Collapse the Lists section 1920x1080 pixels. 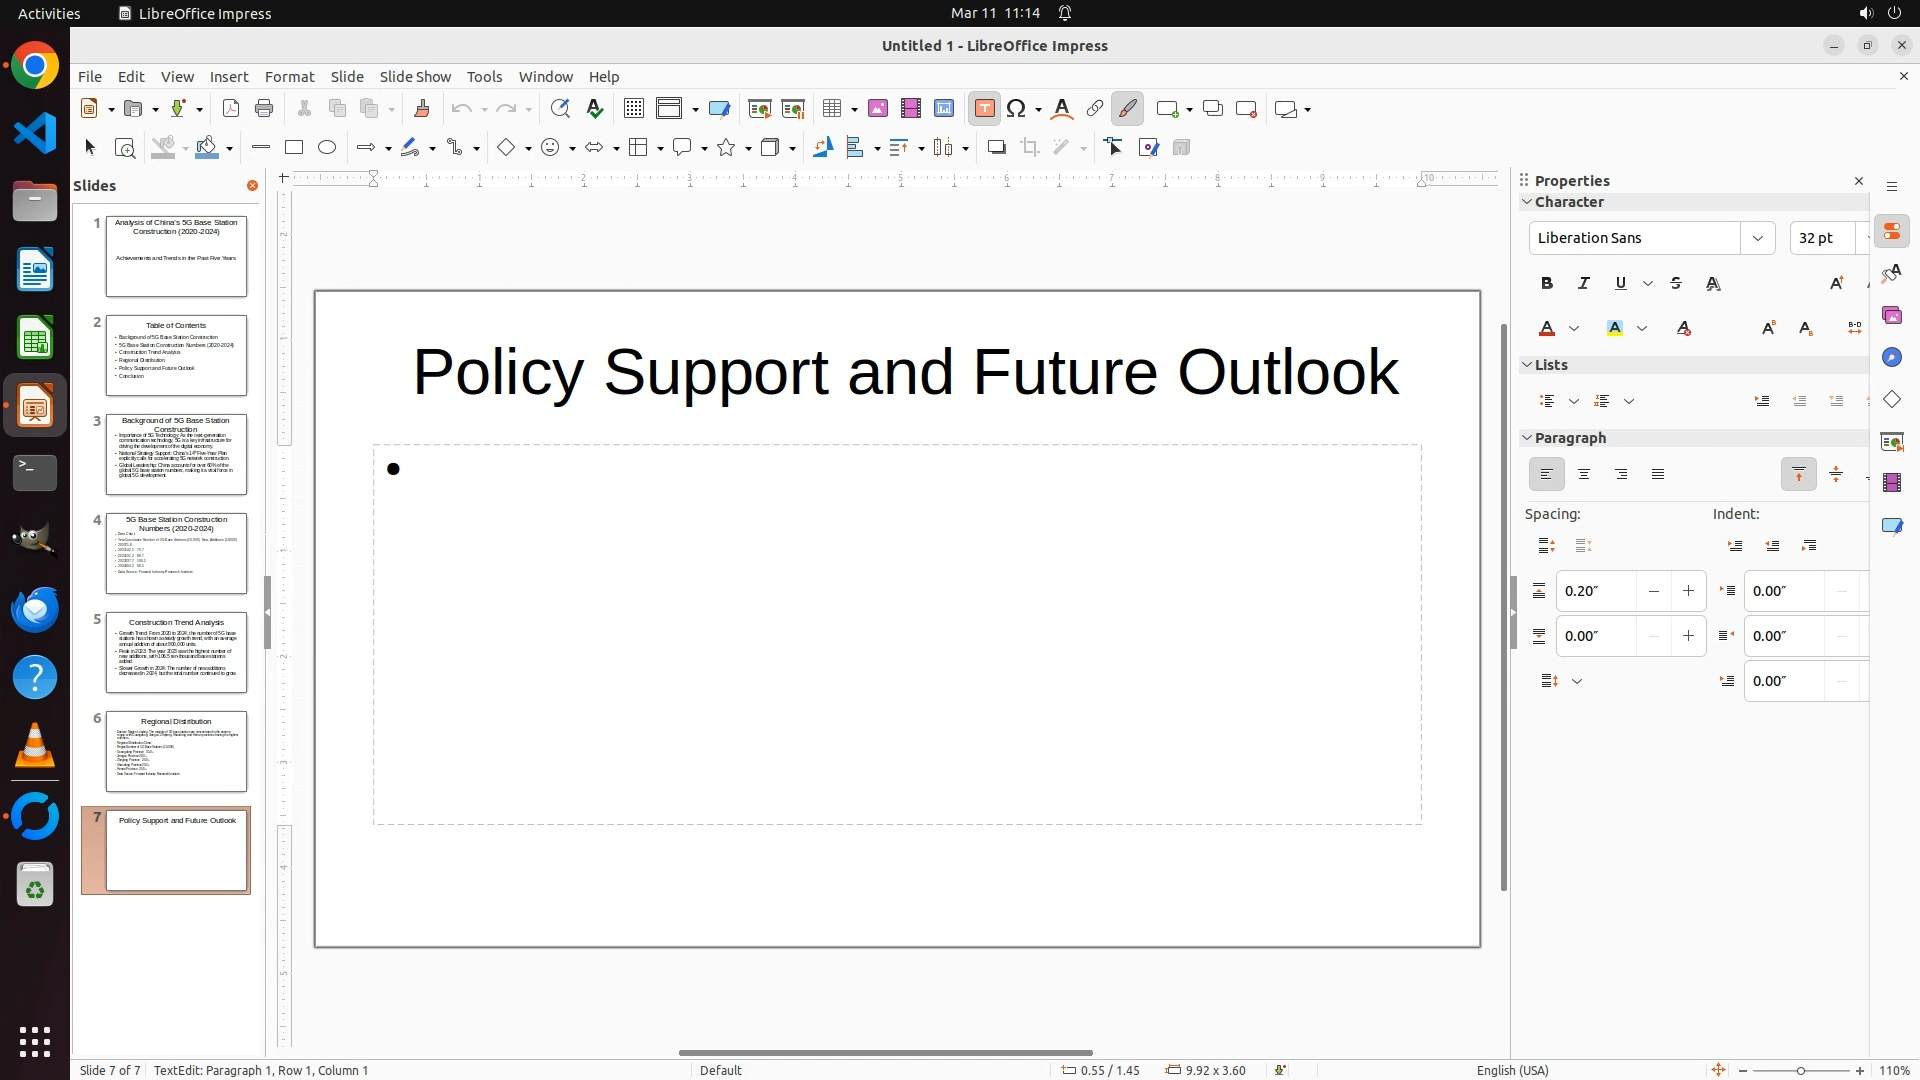1527,365
